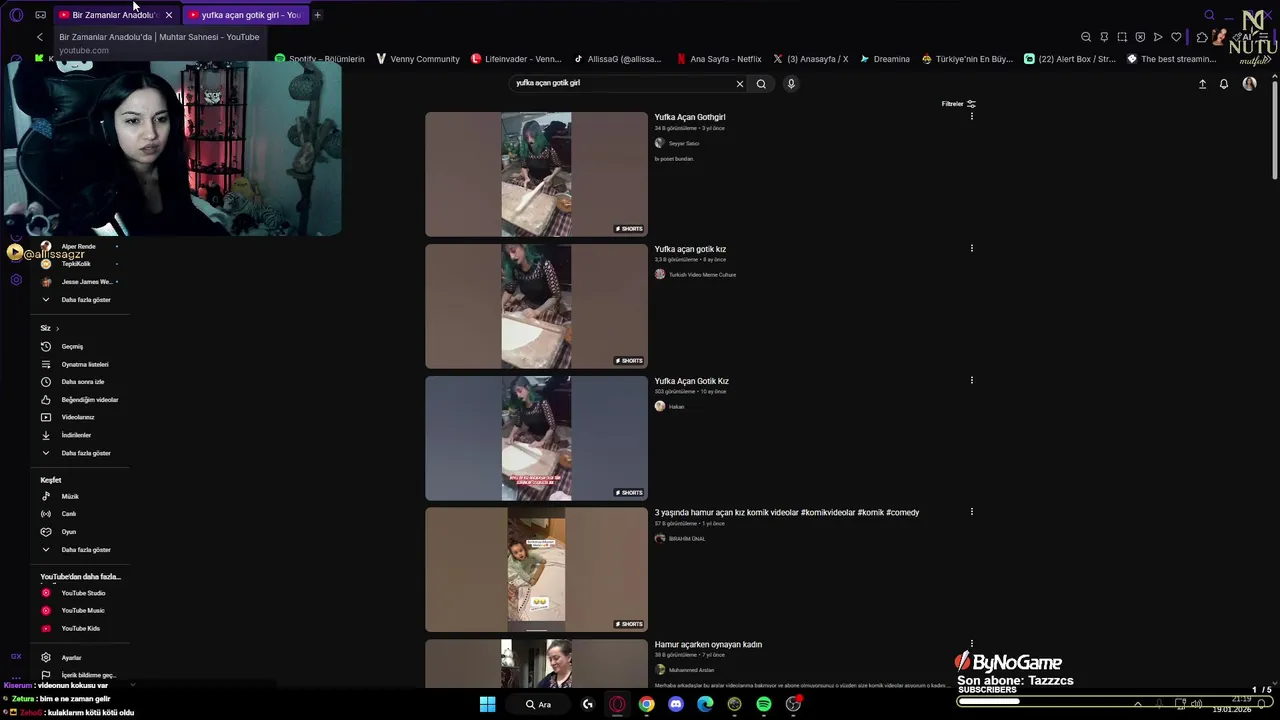Open YouTube Music link
The width and height of the screenshot is (1280, 720).
pyautogui.click(x=82, y=611)
